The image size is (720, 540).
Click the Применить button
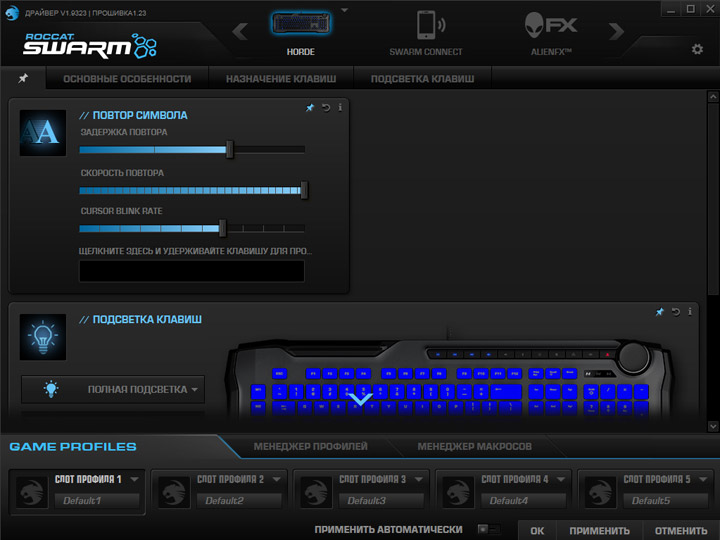(599, 531)
